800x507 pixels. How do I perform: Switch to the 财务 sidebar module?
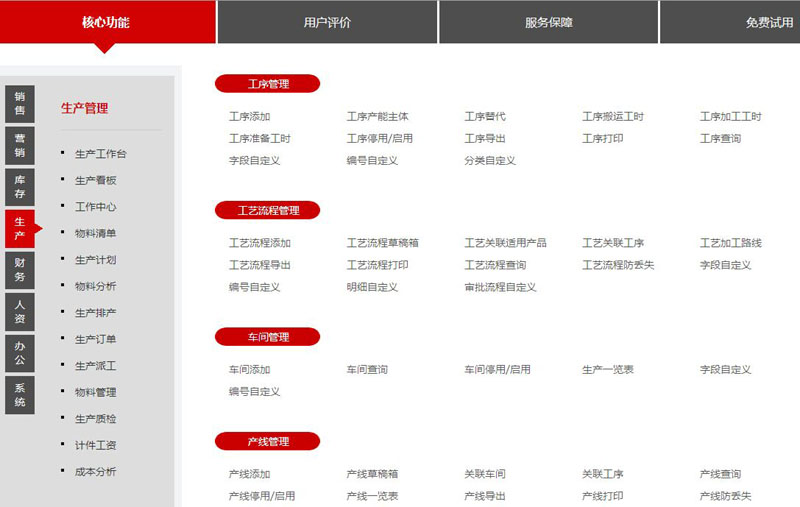pos(20,269)
